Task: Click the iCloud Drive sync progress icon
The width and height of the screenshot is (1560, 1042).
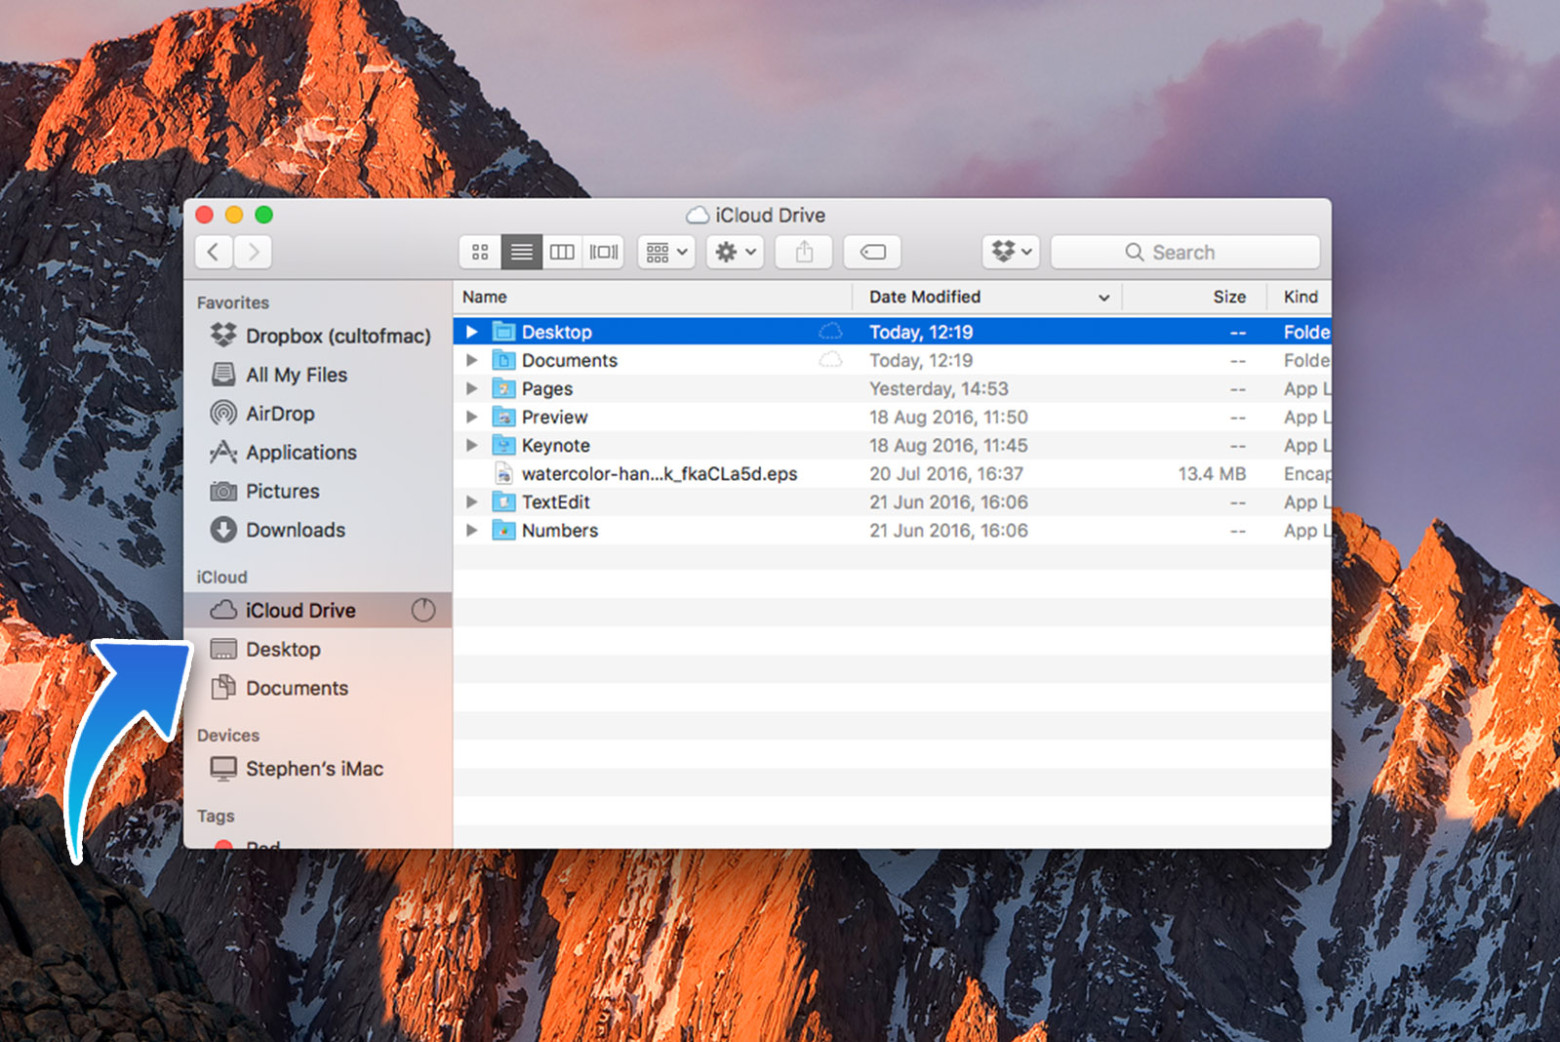Action: (x=423, y=610)
